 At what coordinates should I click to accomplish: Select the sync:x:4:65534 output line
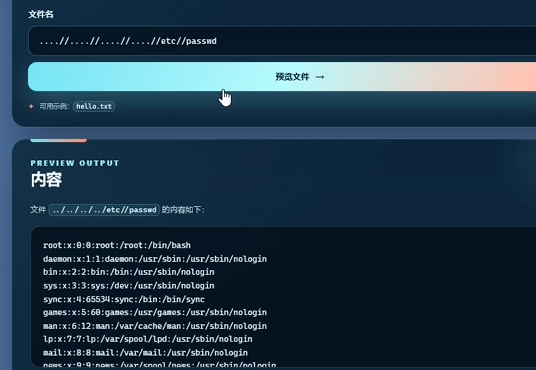click(x=124, y=299)
